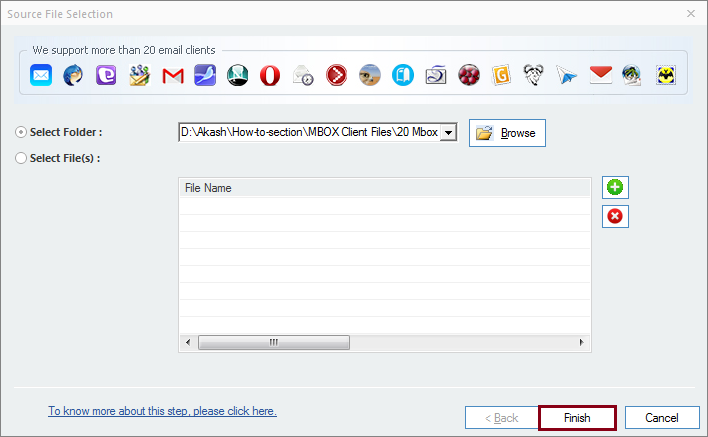Viewport: 708px width, 437px height.
Task: Click the GNU gnu head icon
Action: coord(534,75)
